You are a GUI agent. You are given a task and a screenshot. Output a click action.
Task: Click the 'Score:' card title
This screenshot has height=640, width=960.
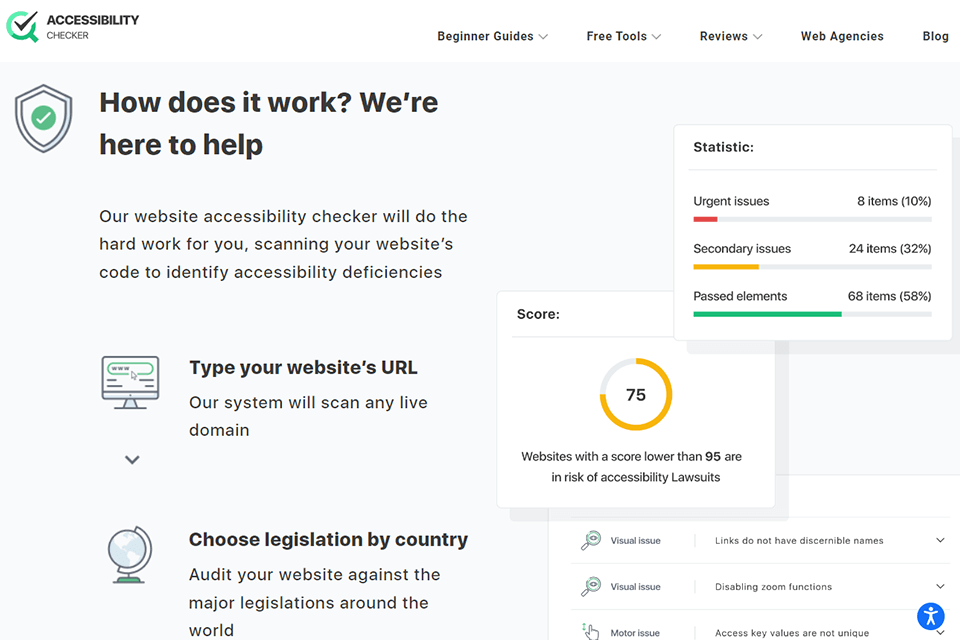click(x=538, y=314)
